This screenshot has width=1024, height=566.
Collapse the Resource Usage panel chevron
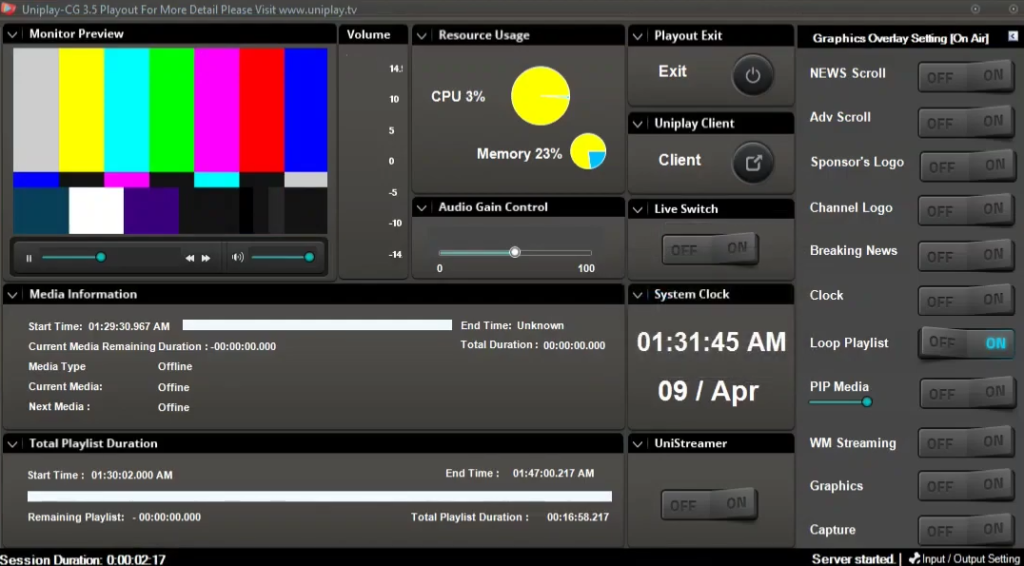422,35
